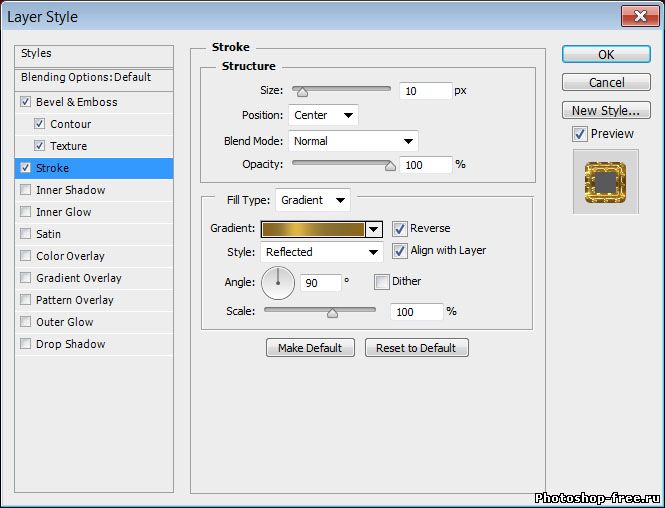
Task: Open the Position dropdown set to Center
Action: (323, 116)
